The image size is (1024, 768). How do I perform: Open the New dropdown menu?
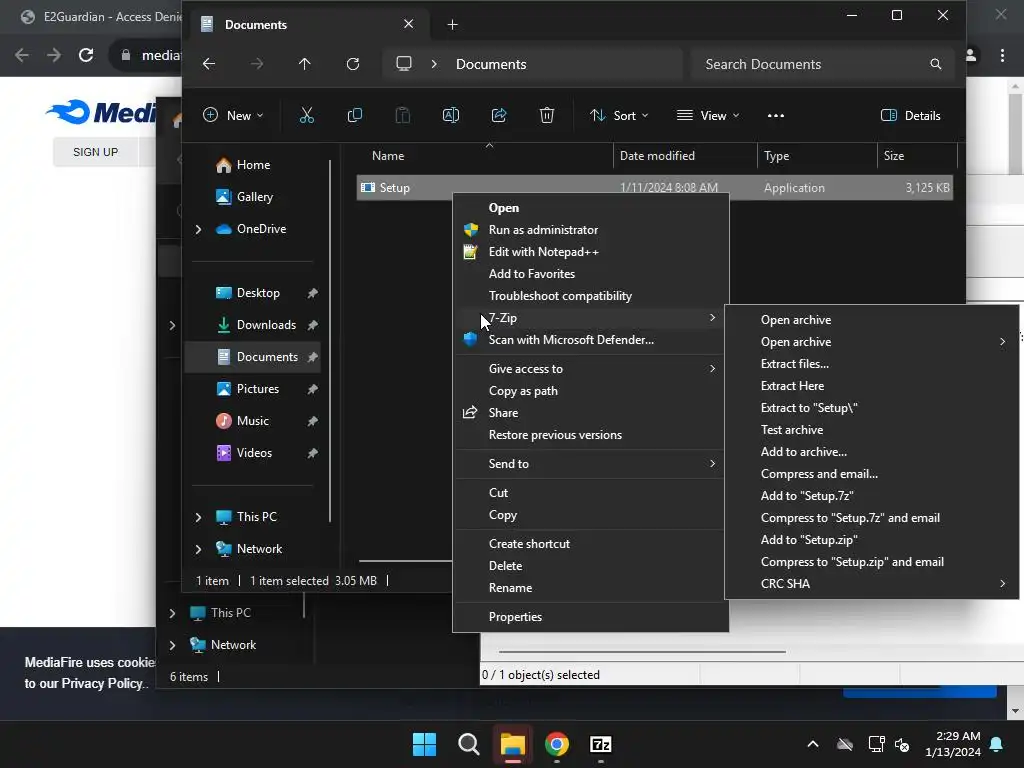pos(233,116)
